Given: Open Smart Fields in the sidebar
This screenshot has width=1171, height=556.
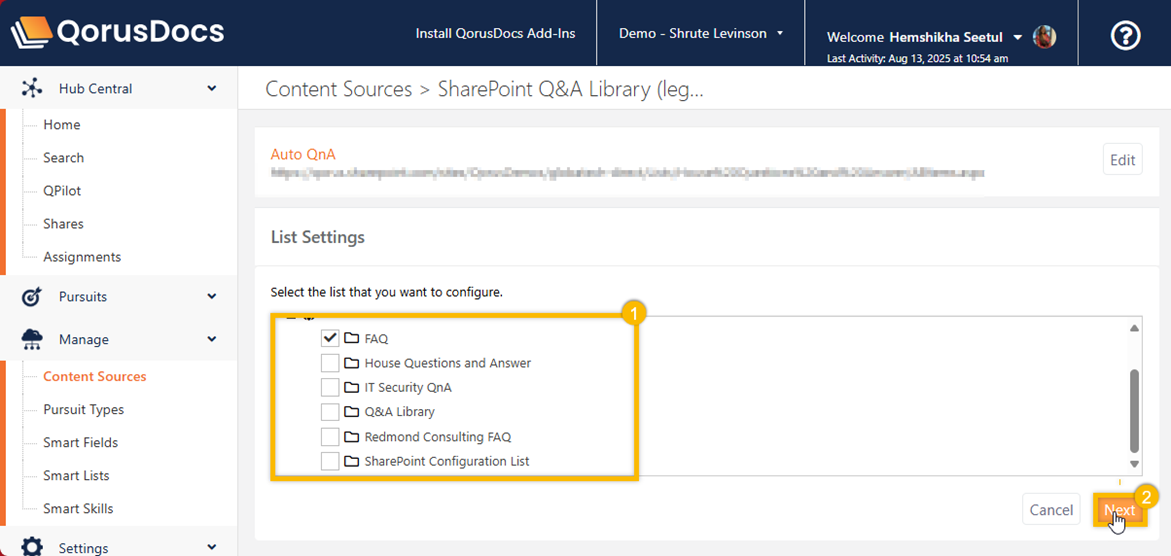Looking at the screenshot, I should 80,442.
